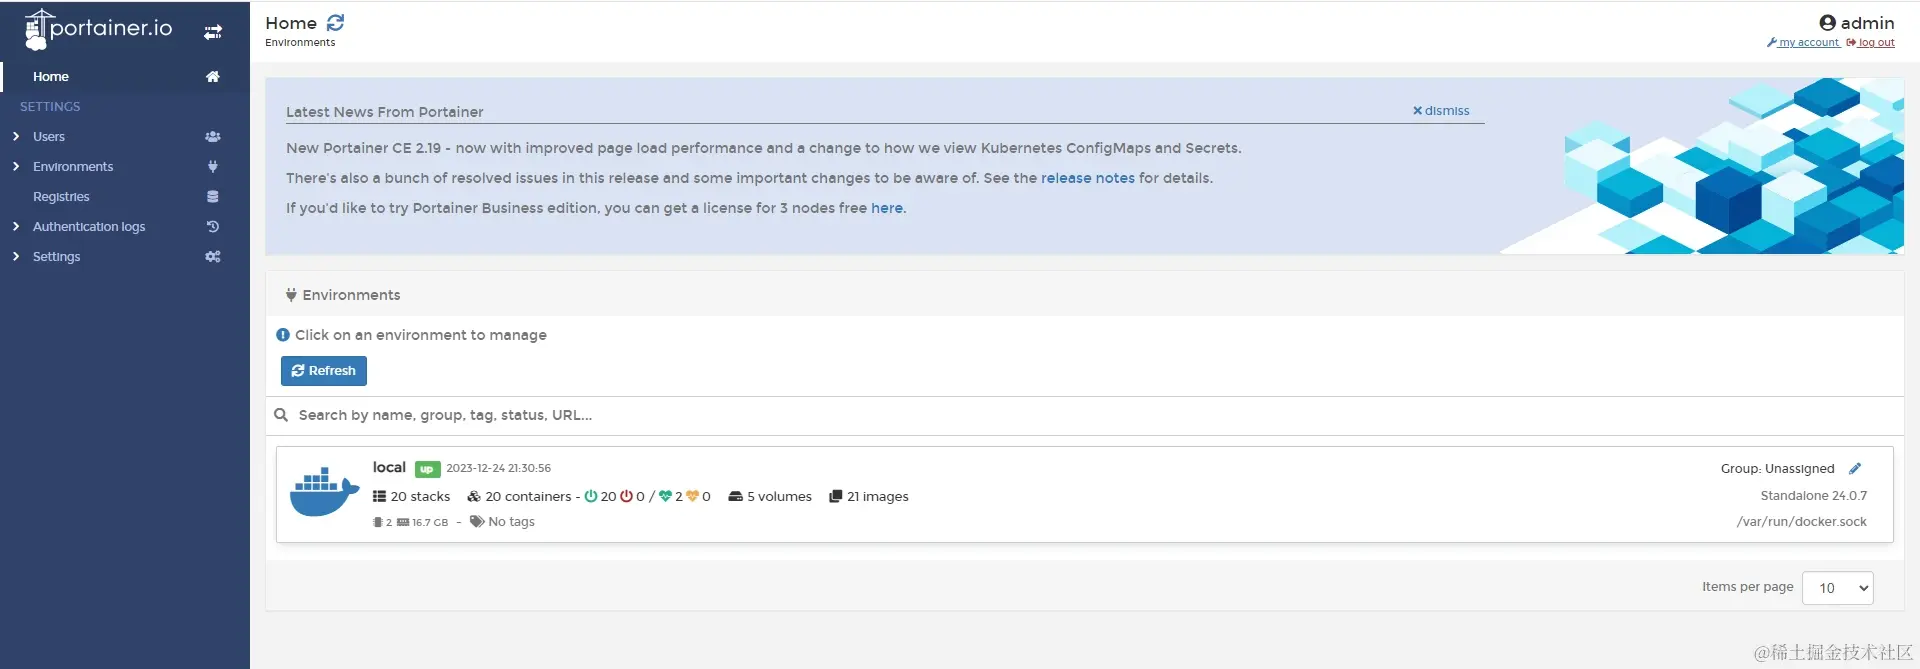Open the Registries menu item
This screenshot has height=669, width=1920.
(125, 197)
